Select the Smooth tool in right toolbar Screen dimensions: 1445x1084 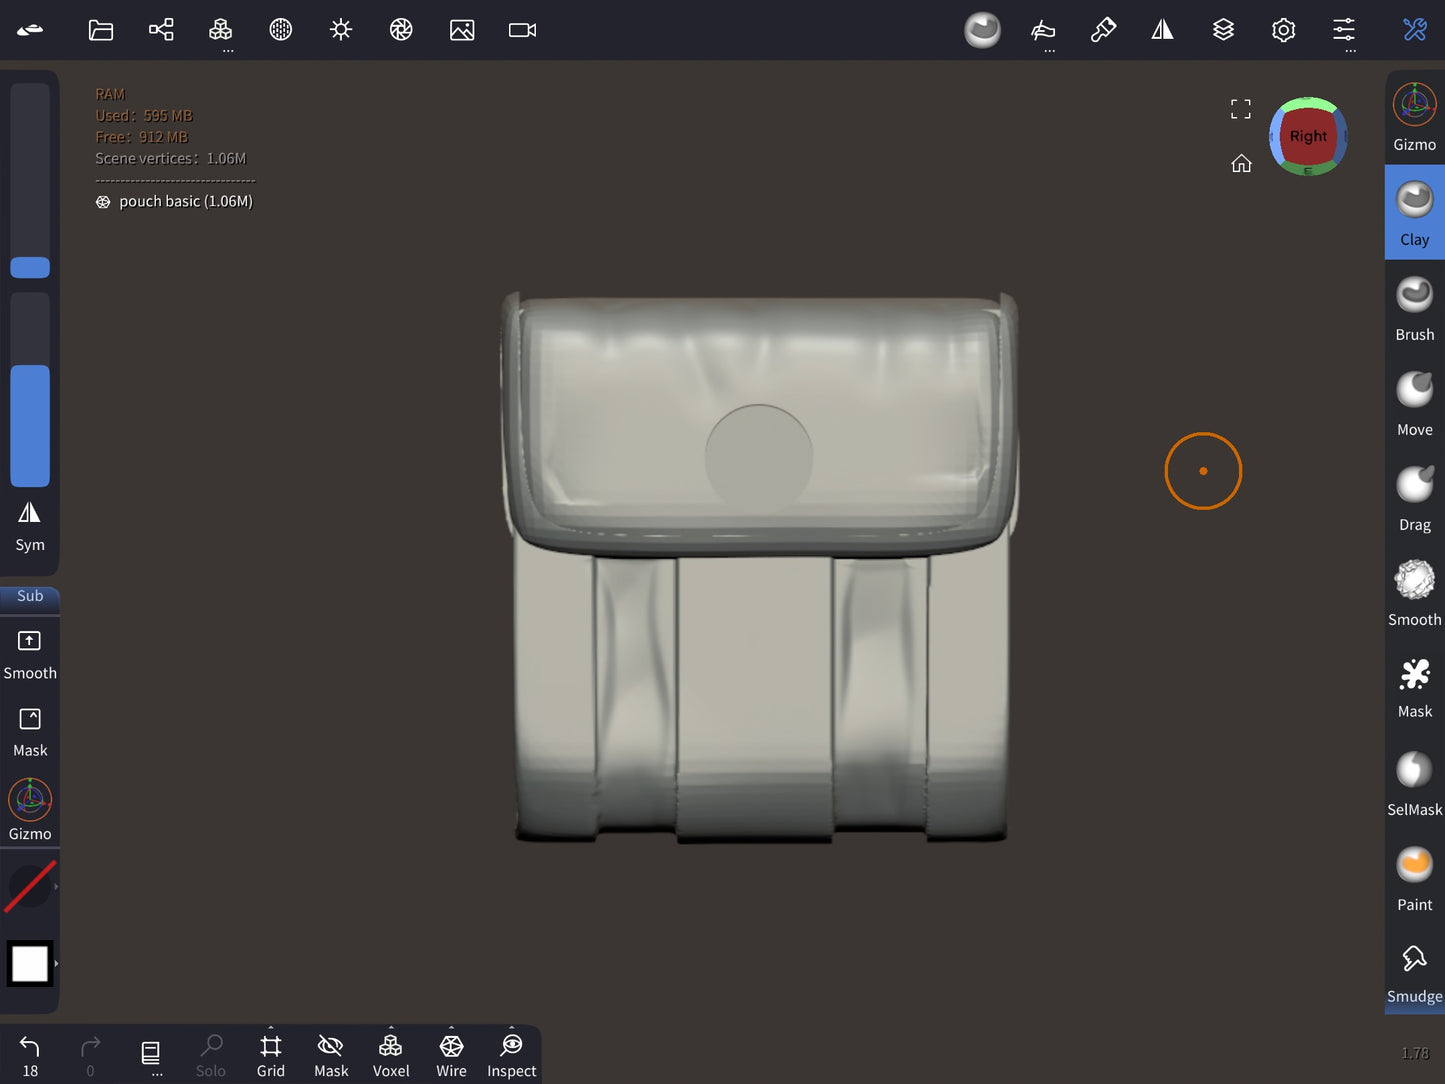point(1415,594)
